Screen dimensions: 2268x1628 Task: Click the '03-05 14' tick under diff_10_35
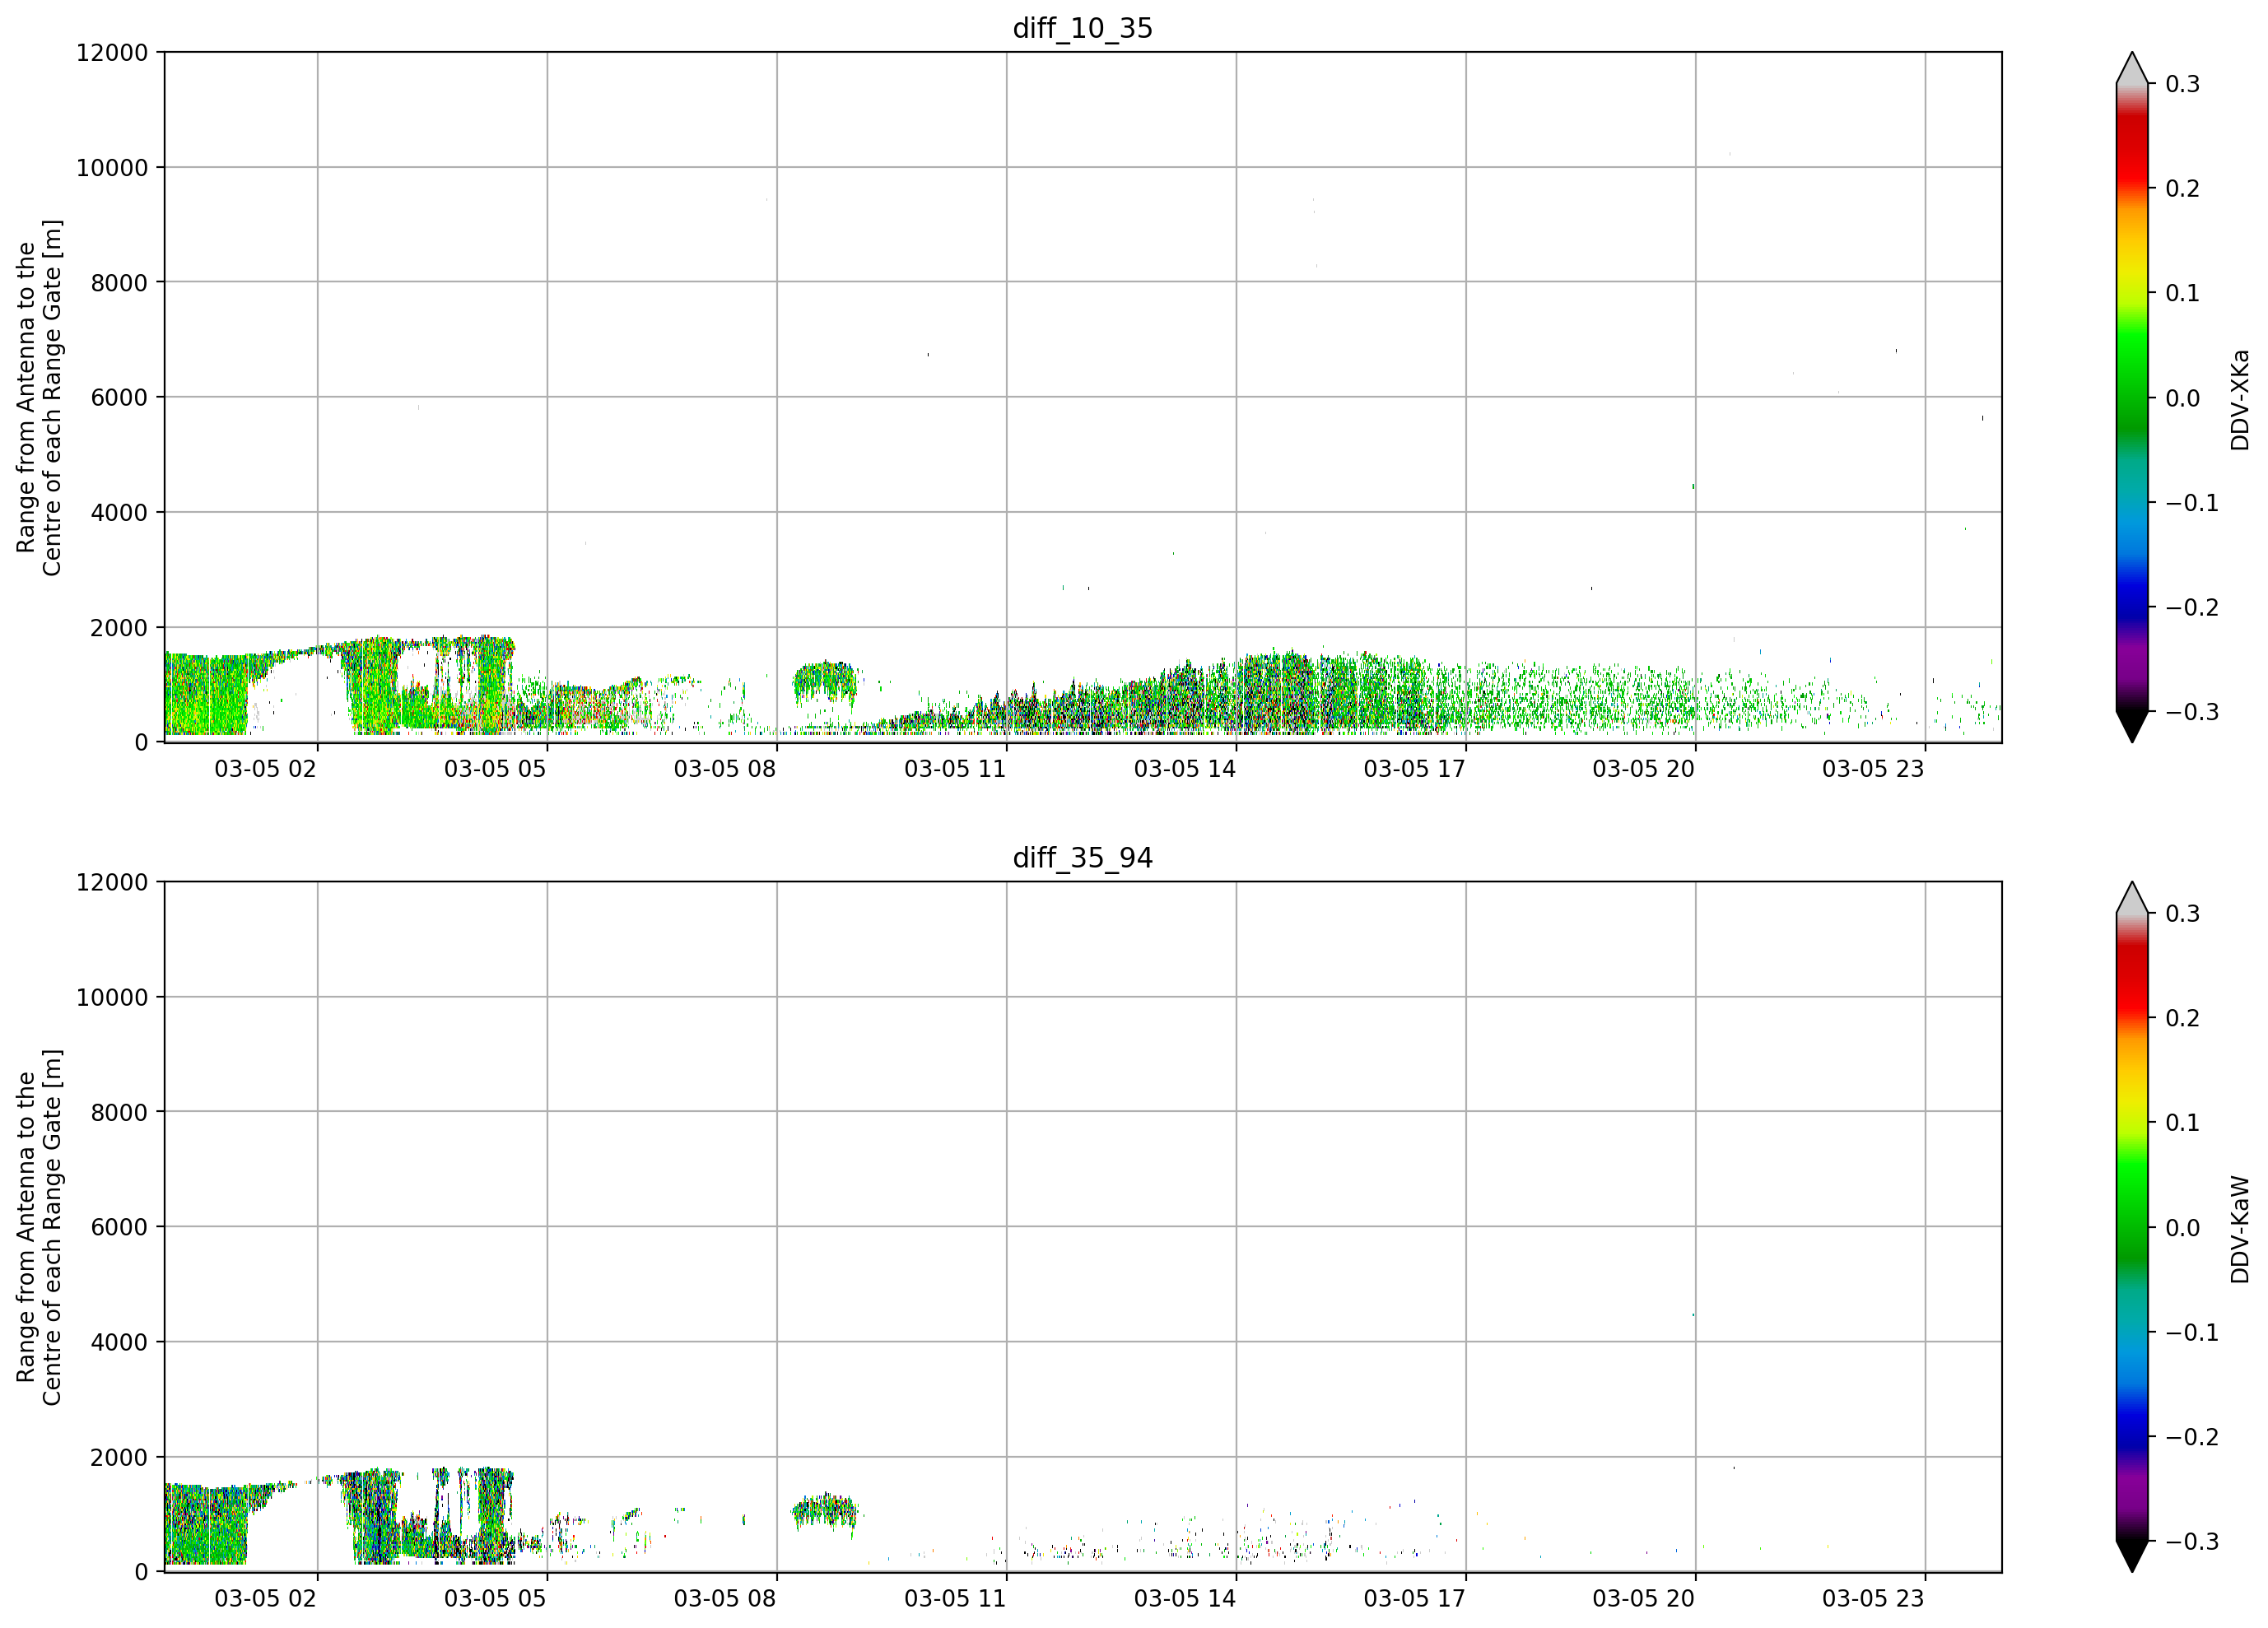click(x=1185, y=769)
